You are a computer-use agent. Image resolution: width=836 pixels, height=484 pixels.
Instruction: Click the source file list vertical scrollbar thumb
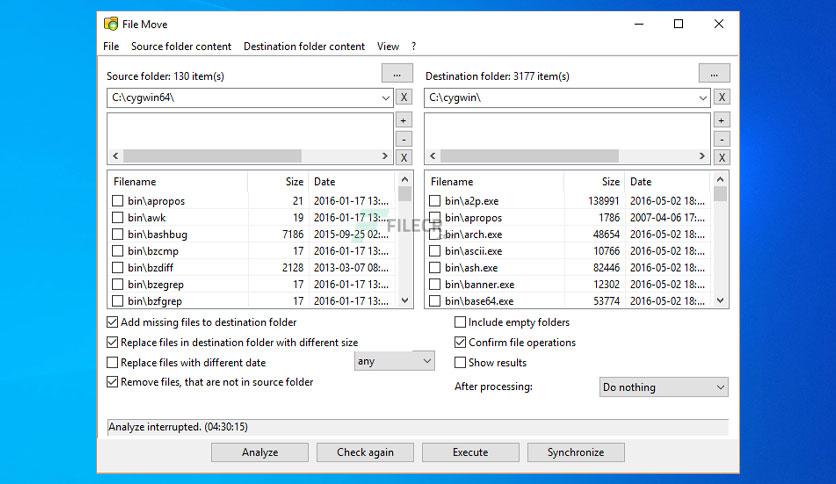point(405,193)
